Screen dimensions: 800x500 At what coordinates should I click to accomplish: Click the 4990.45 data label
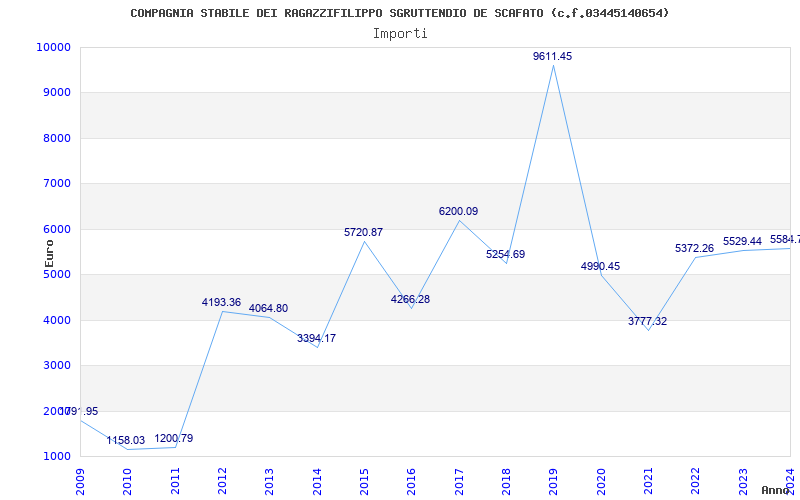coord(600,266)
